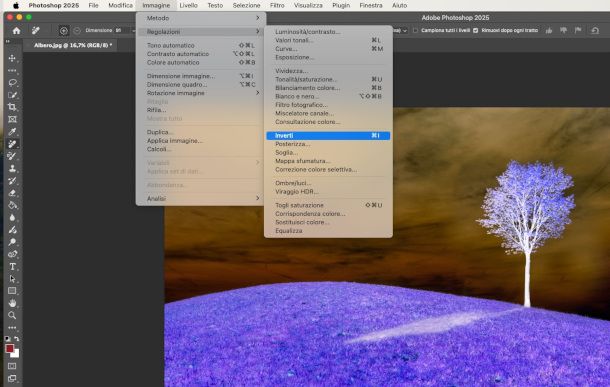Select the Rectangle shape tool
The width and height of the screenshot is (610, 387).
[12, 291]
